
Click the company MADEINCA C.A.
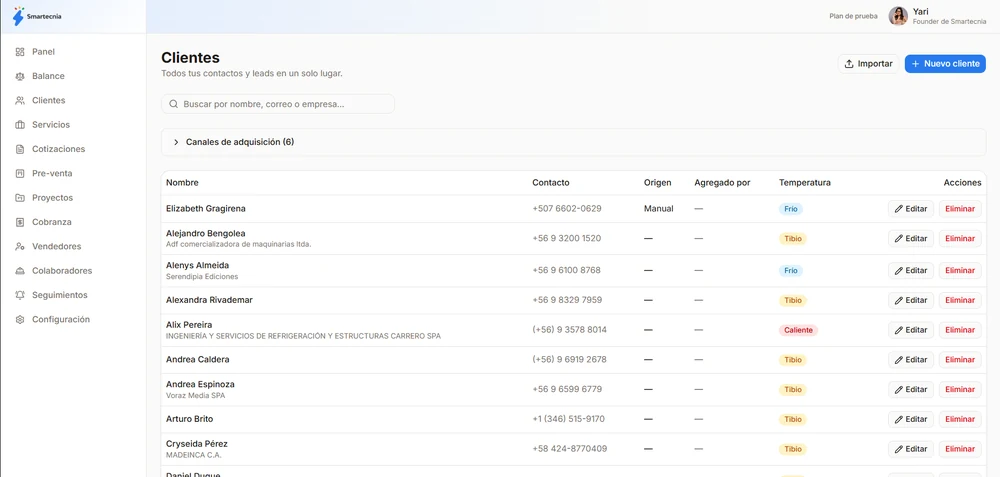pos(194,455)
